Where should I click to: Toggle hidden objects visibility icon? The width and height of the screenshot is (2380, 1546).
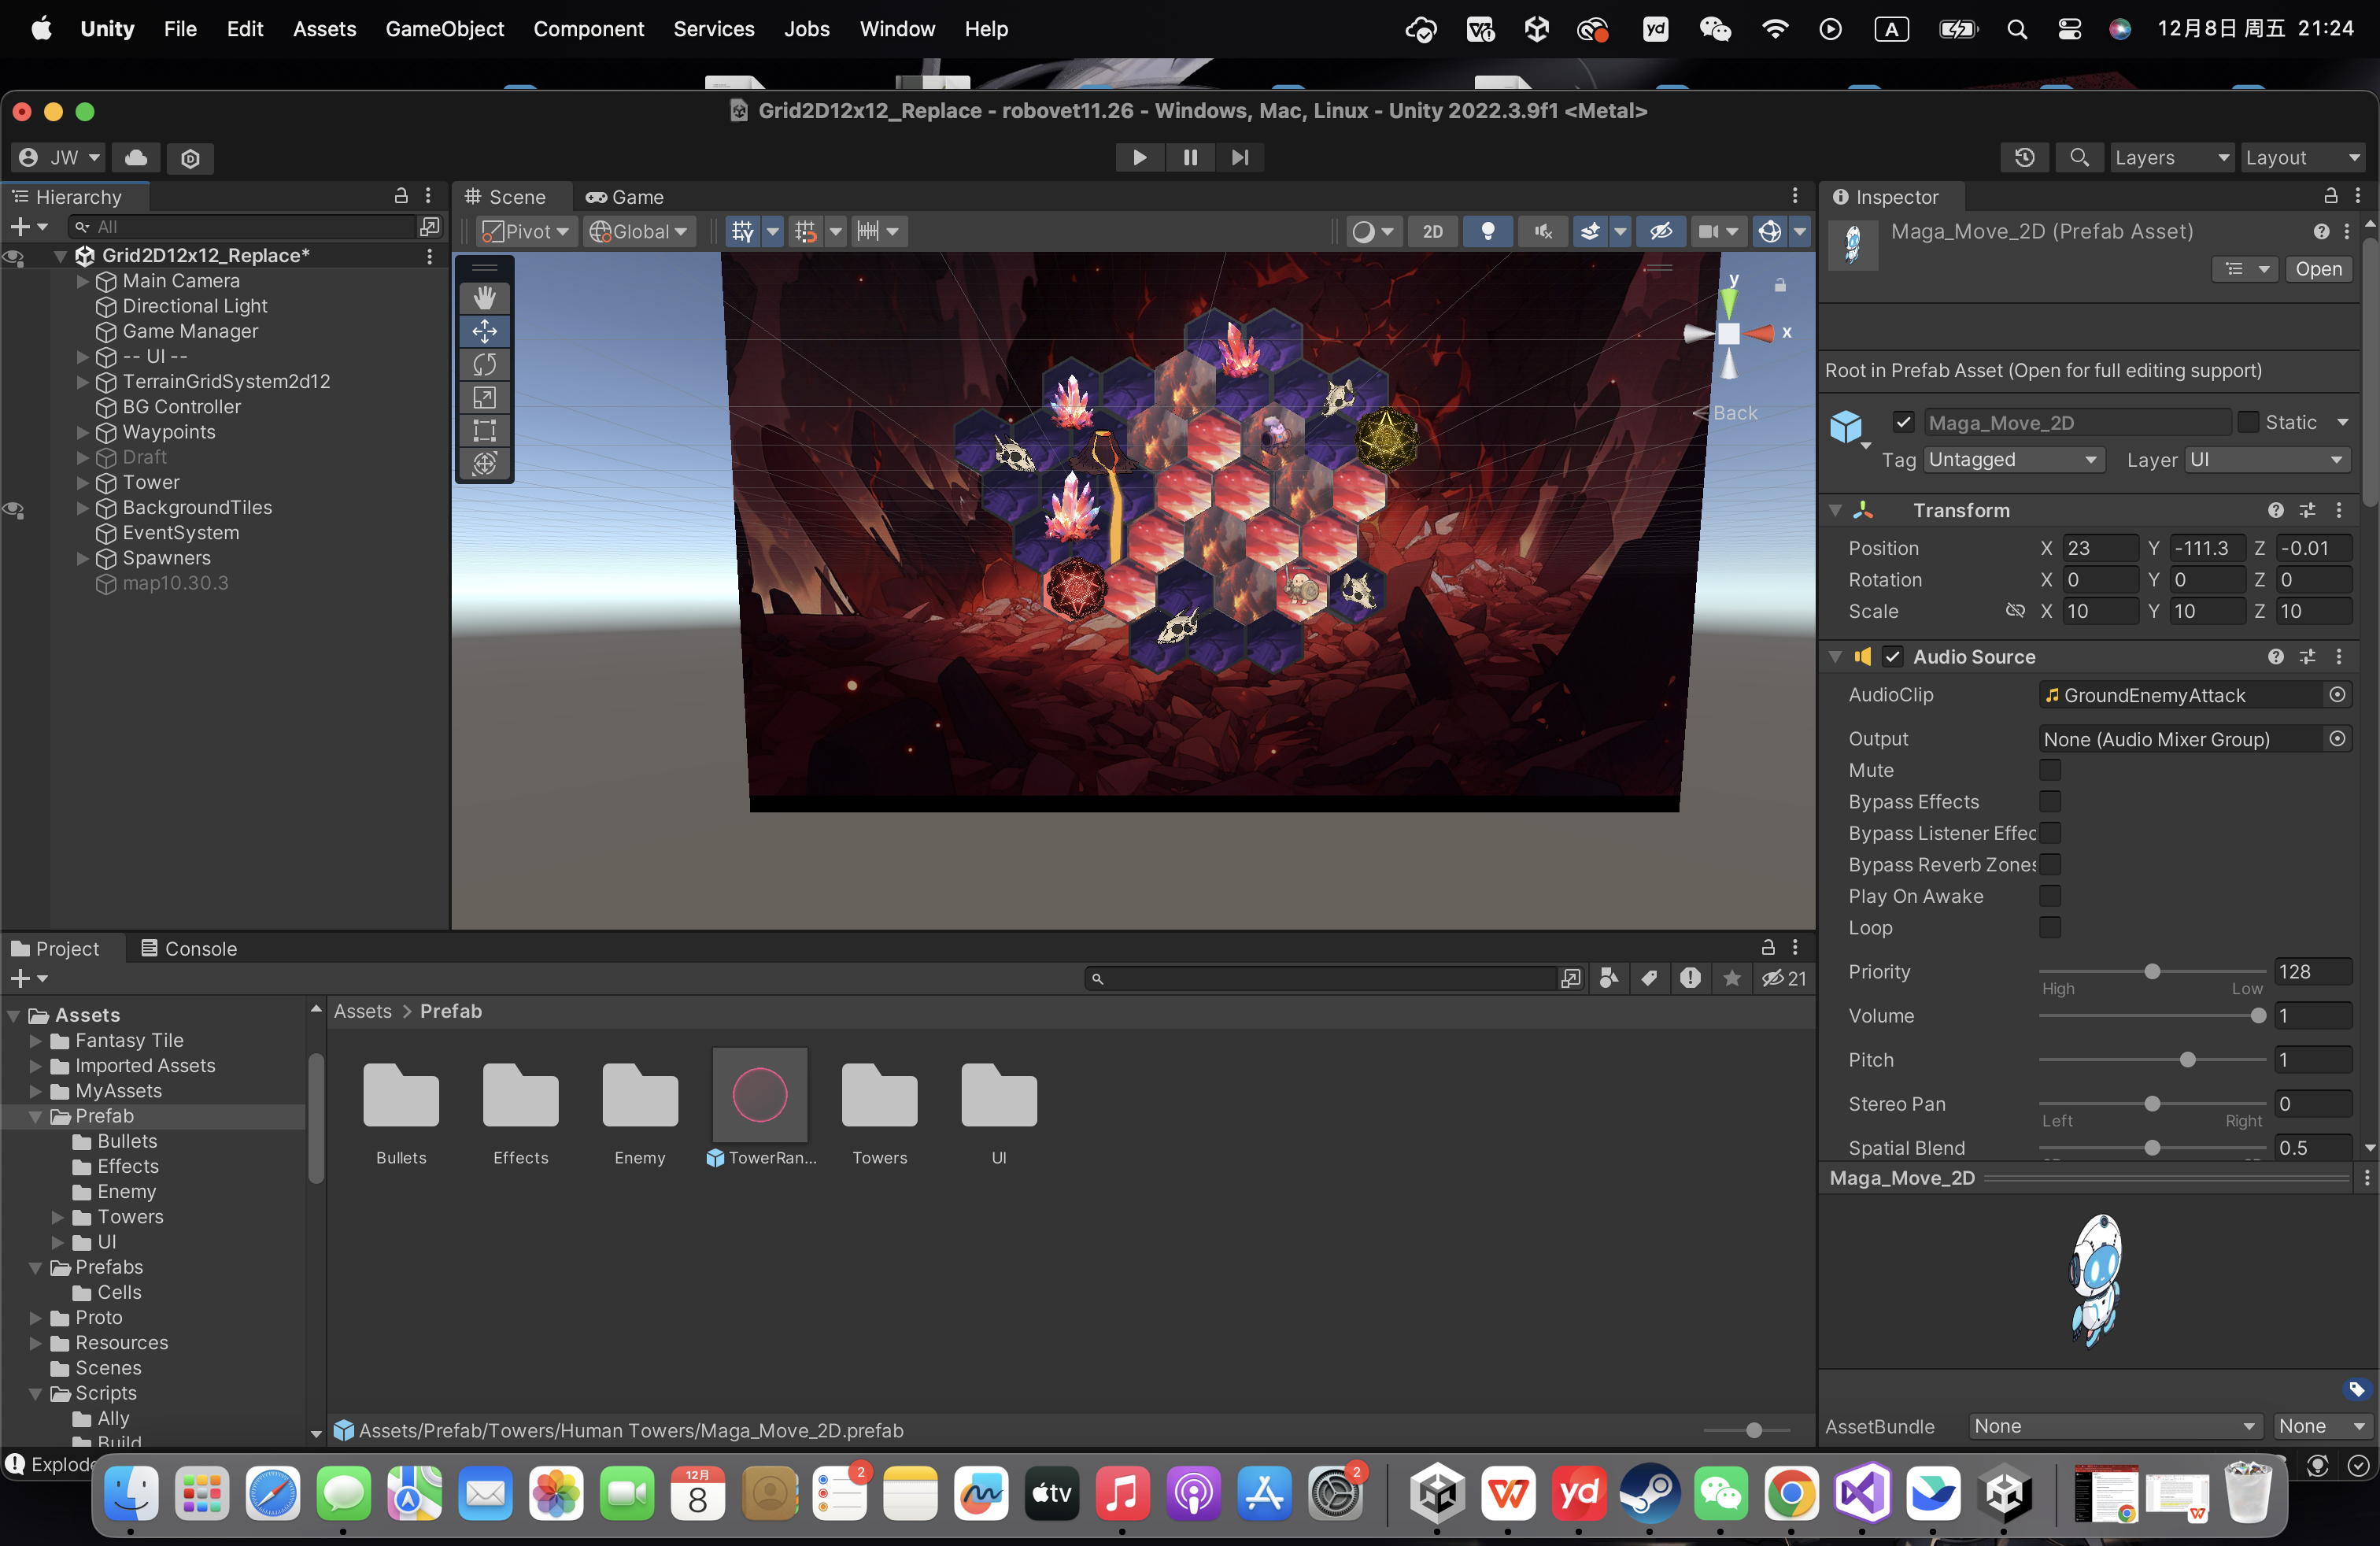pyautogui.click(x=1661, y=231)
